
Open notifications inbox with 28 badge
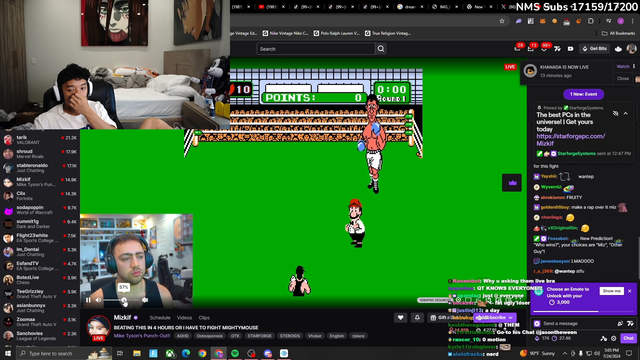(x=518, y=49)
